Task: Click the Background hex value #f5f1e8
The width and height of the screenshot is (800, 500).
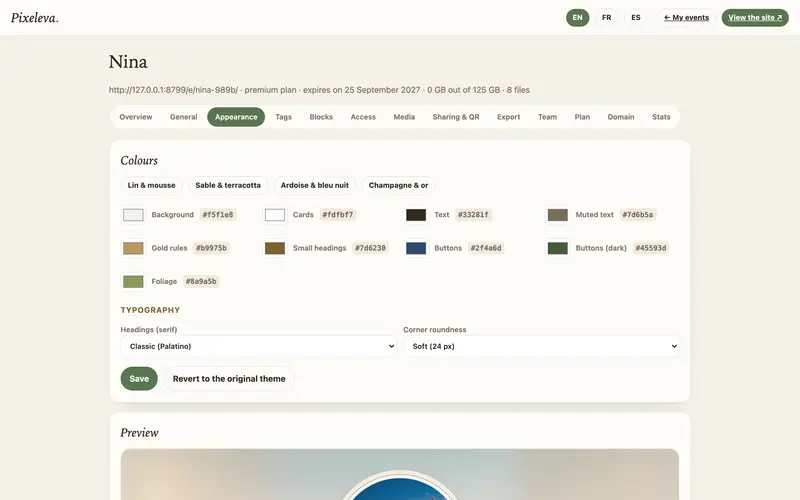Action: tap(218, 215)
